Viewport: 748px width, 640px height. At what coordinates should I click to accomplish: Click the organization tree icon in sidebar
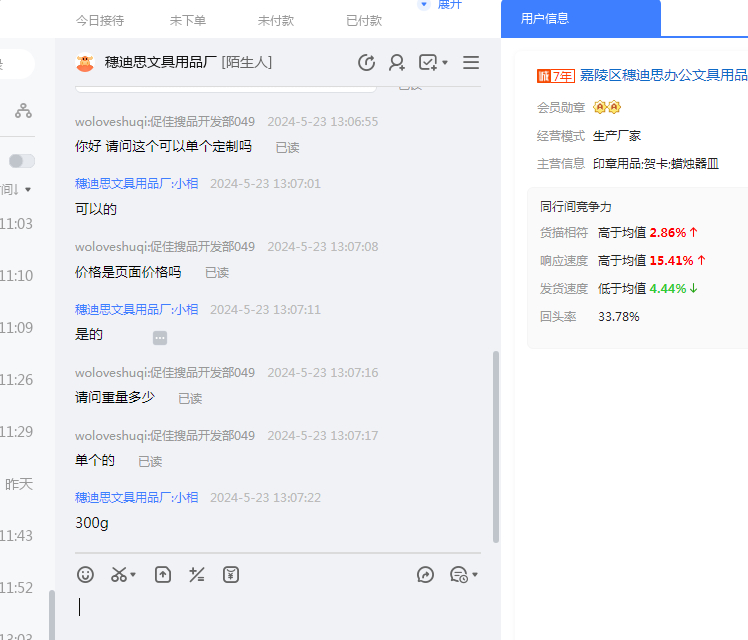pos(23,111)
